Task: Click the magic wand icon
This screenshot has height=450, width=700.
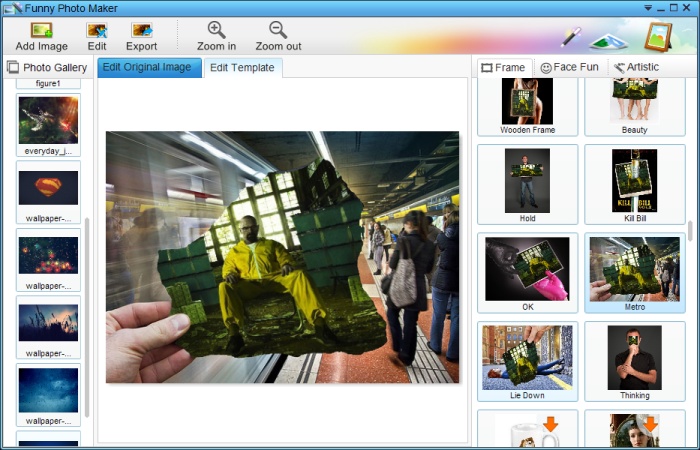Action: pos(571,37)
